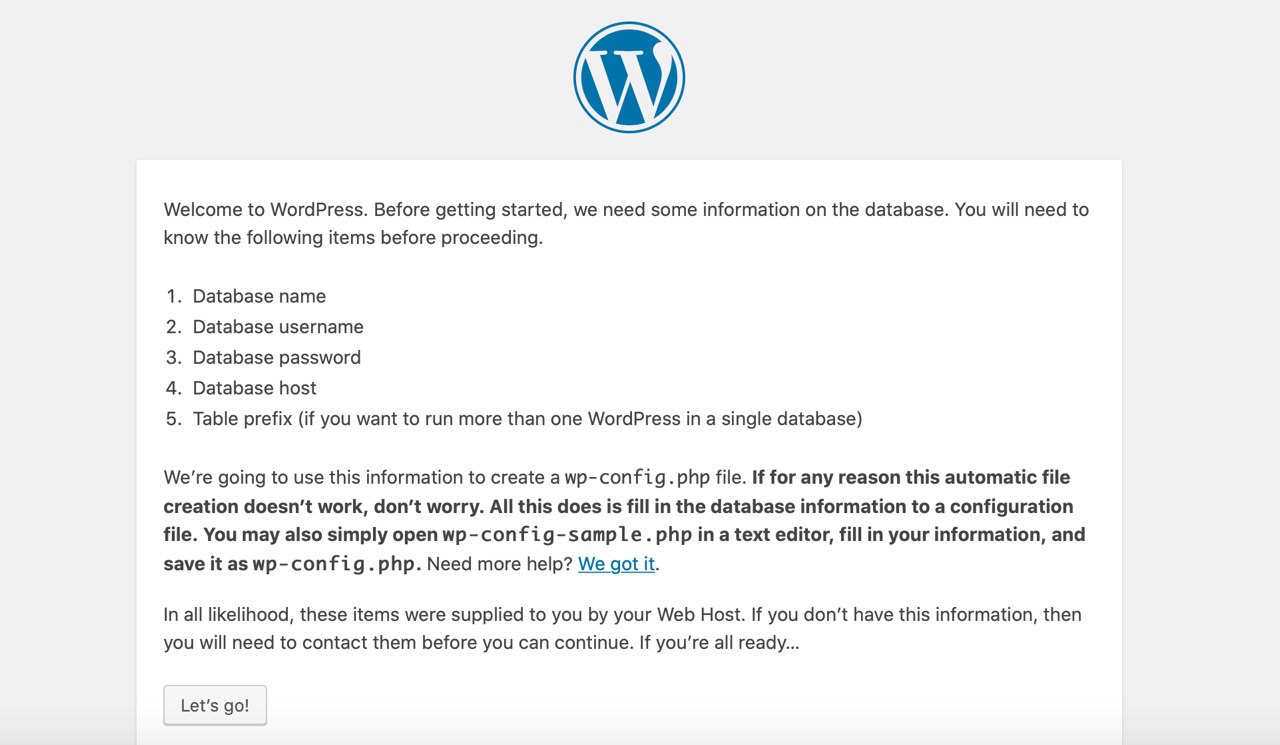Viewport: 1280px width, 745px height.
Task: Click the "Welcome to WordPress" intro sentence
Action: point(266,210)
